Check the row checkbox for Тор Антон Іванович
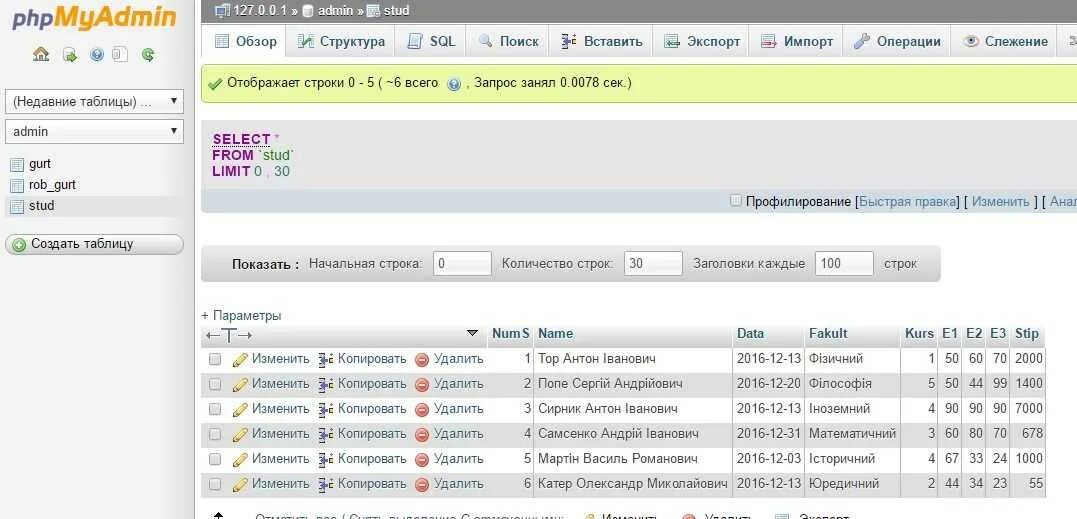1077x519 pixels. (215, 359)
